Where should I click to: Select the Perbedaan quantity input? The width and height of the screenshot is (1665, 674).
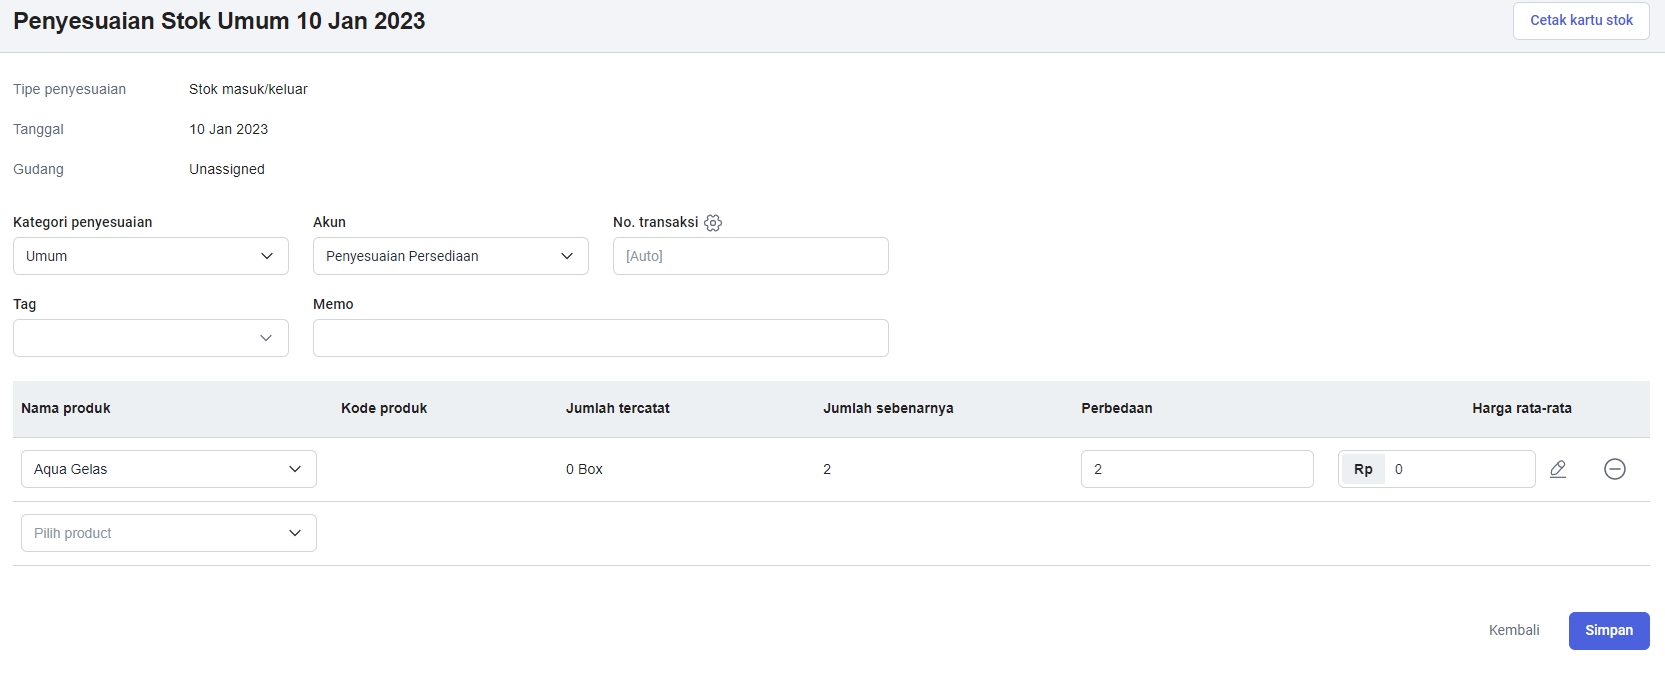(x=1196, y=469)
